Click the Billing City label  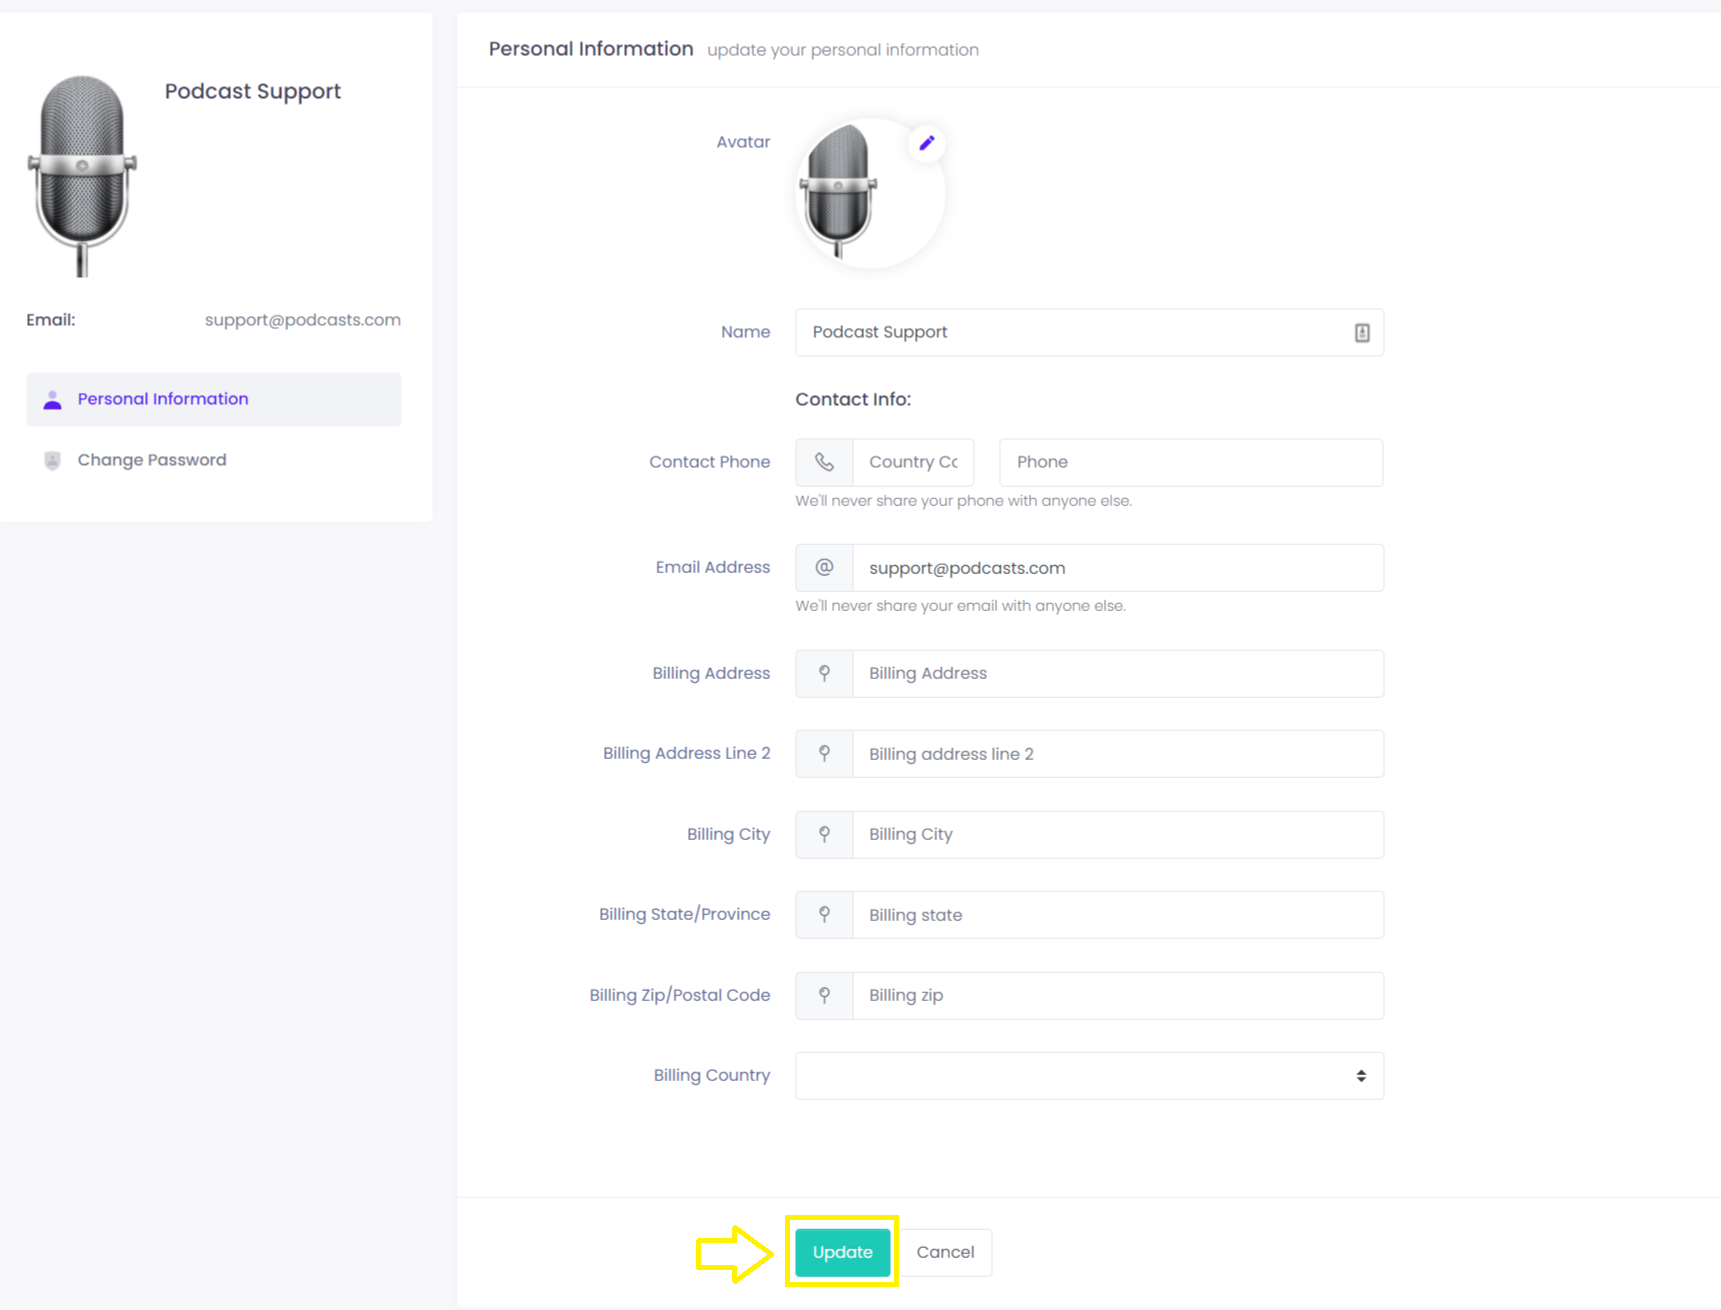[729, 834]
